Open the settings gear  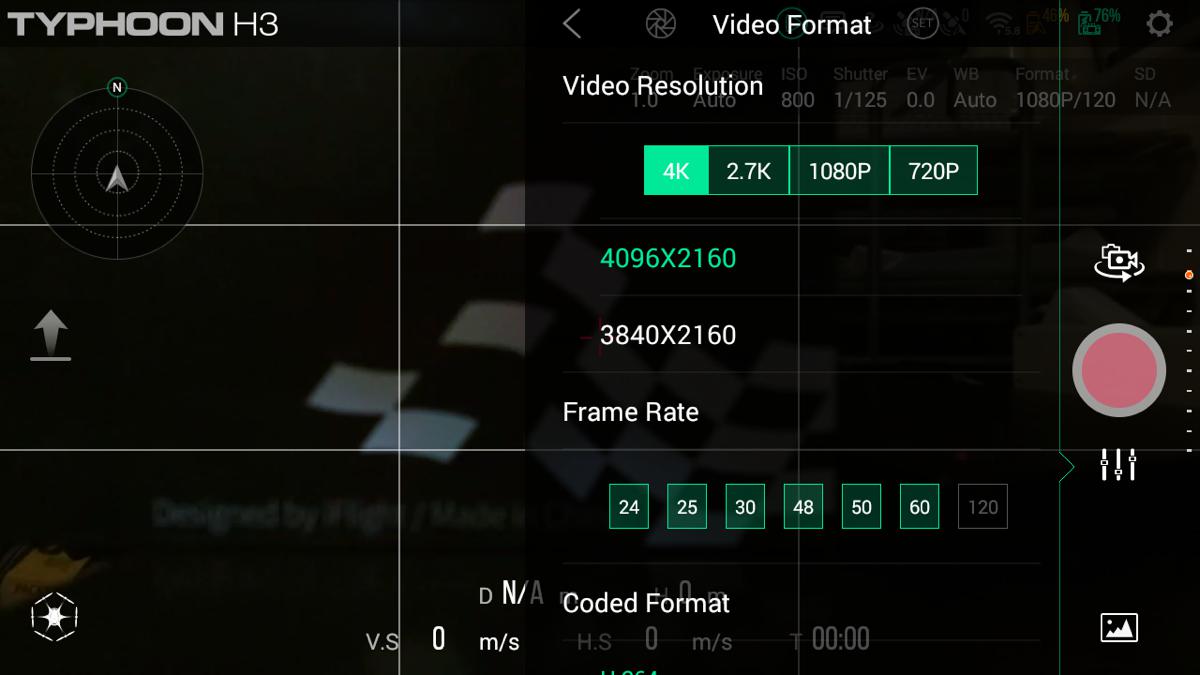point(1159,24)
